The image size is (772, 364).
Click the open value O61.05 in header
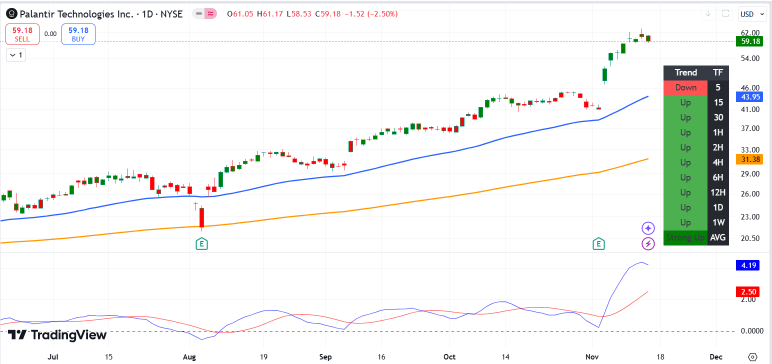tap(241, 14)
